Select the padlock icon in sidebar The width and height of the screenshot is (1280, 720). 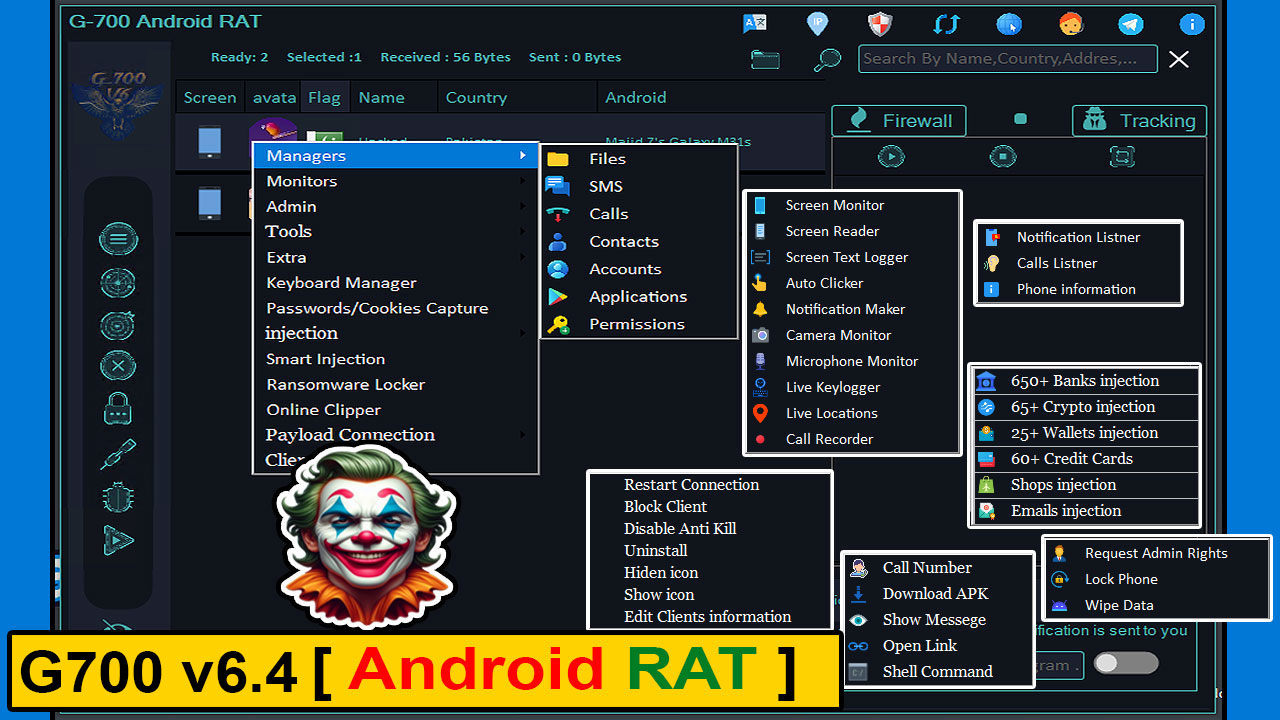[x=118, y=409]
